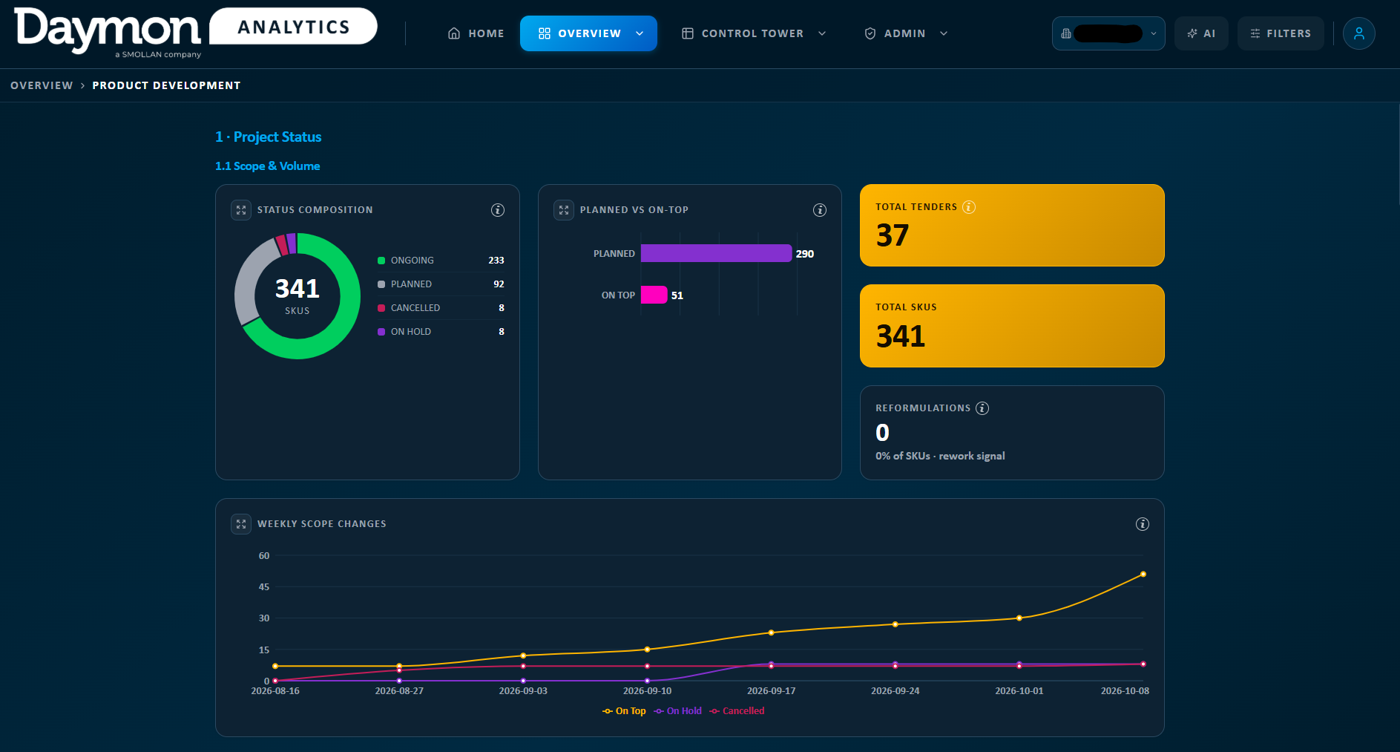This screenshot has height=752, width=1400.
Task: Click the '0% of SKUs · rework signal' text
Action: pos(940,456)
